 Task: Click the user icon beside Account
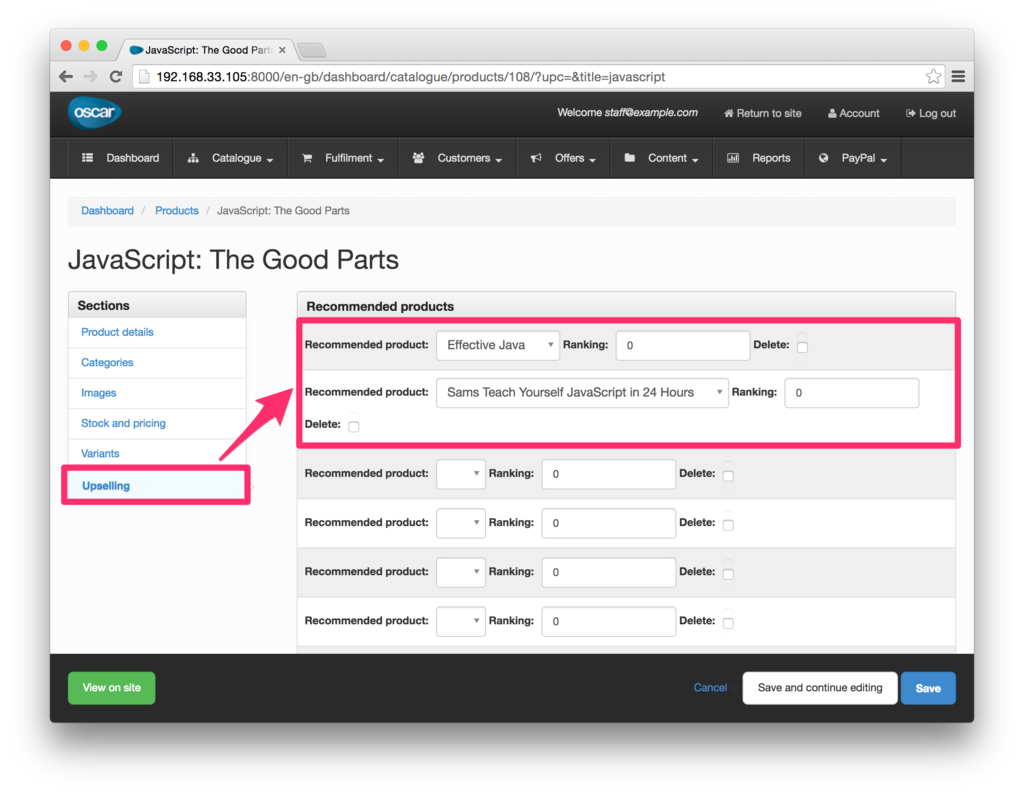tap(832, 113)
